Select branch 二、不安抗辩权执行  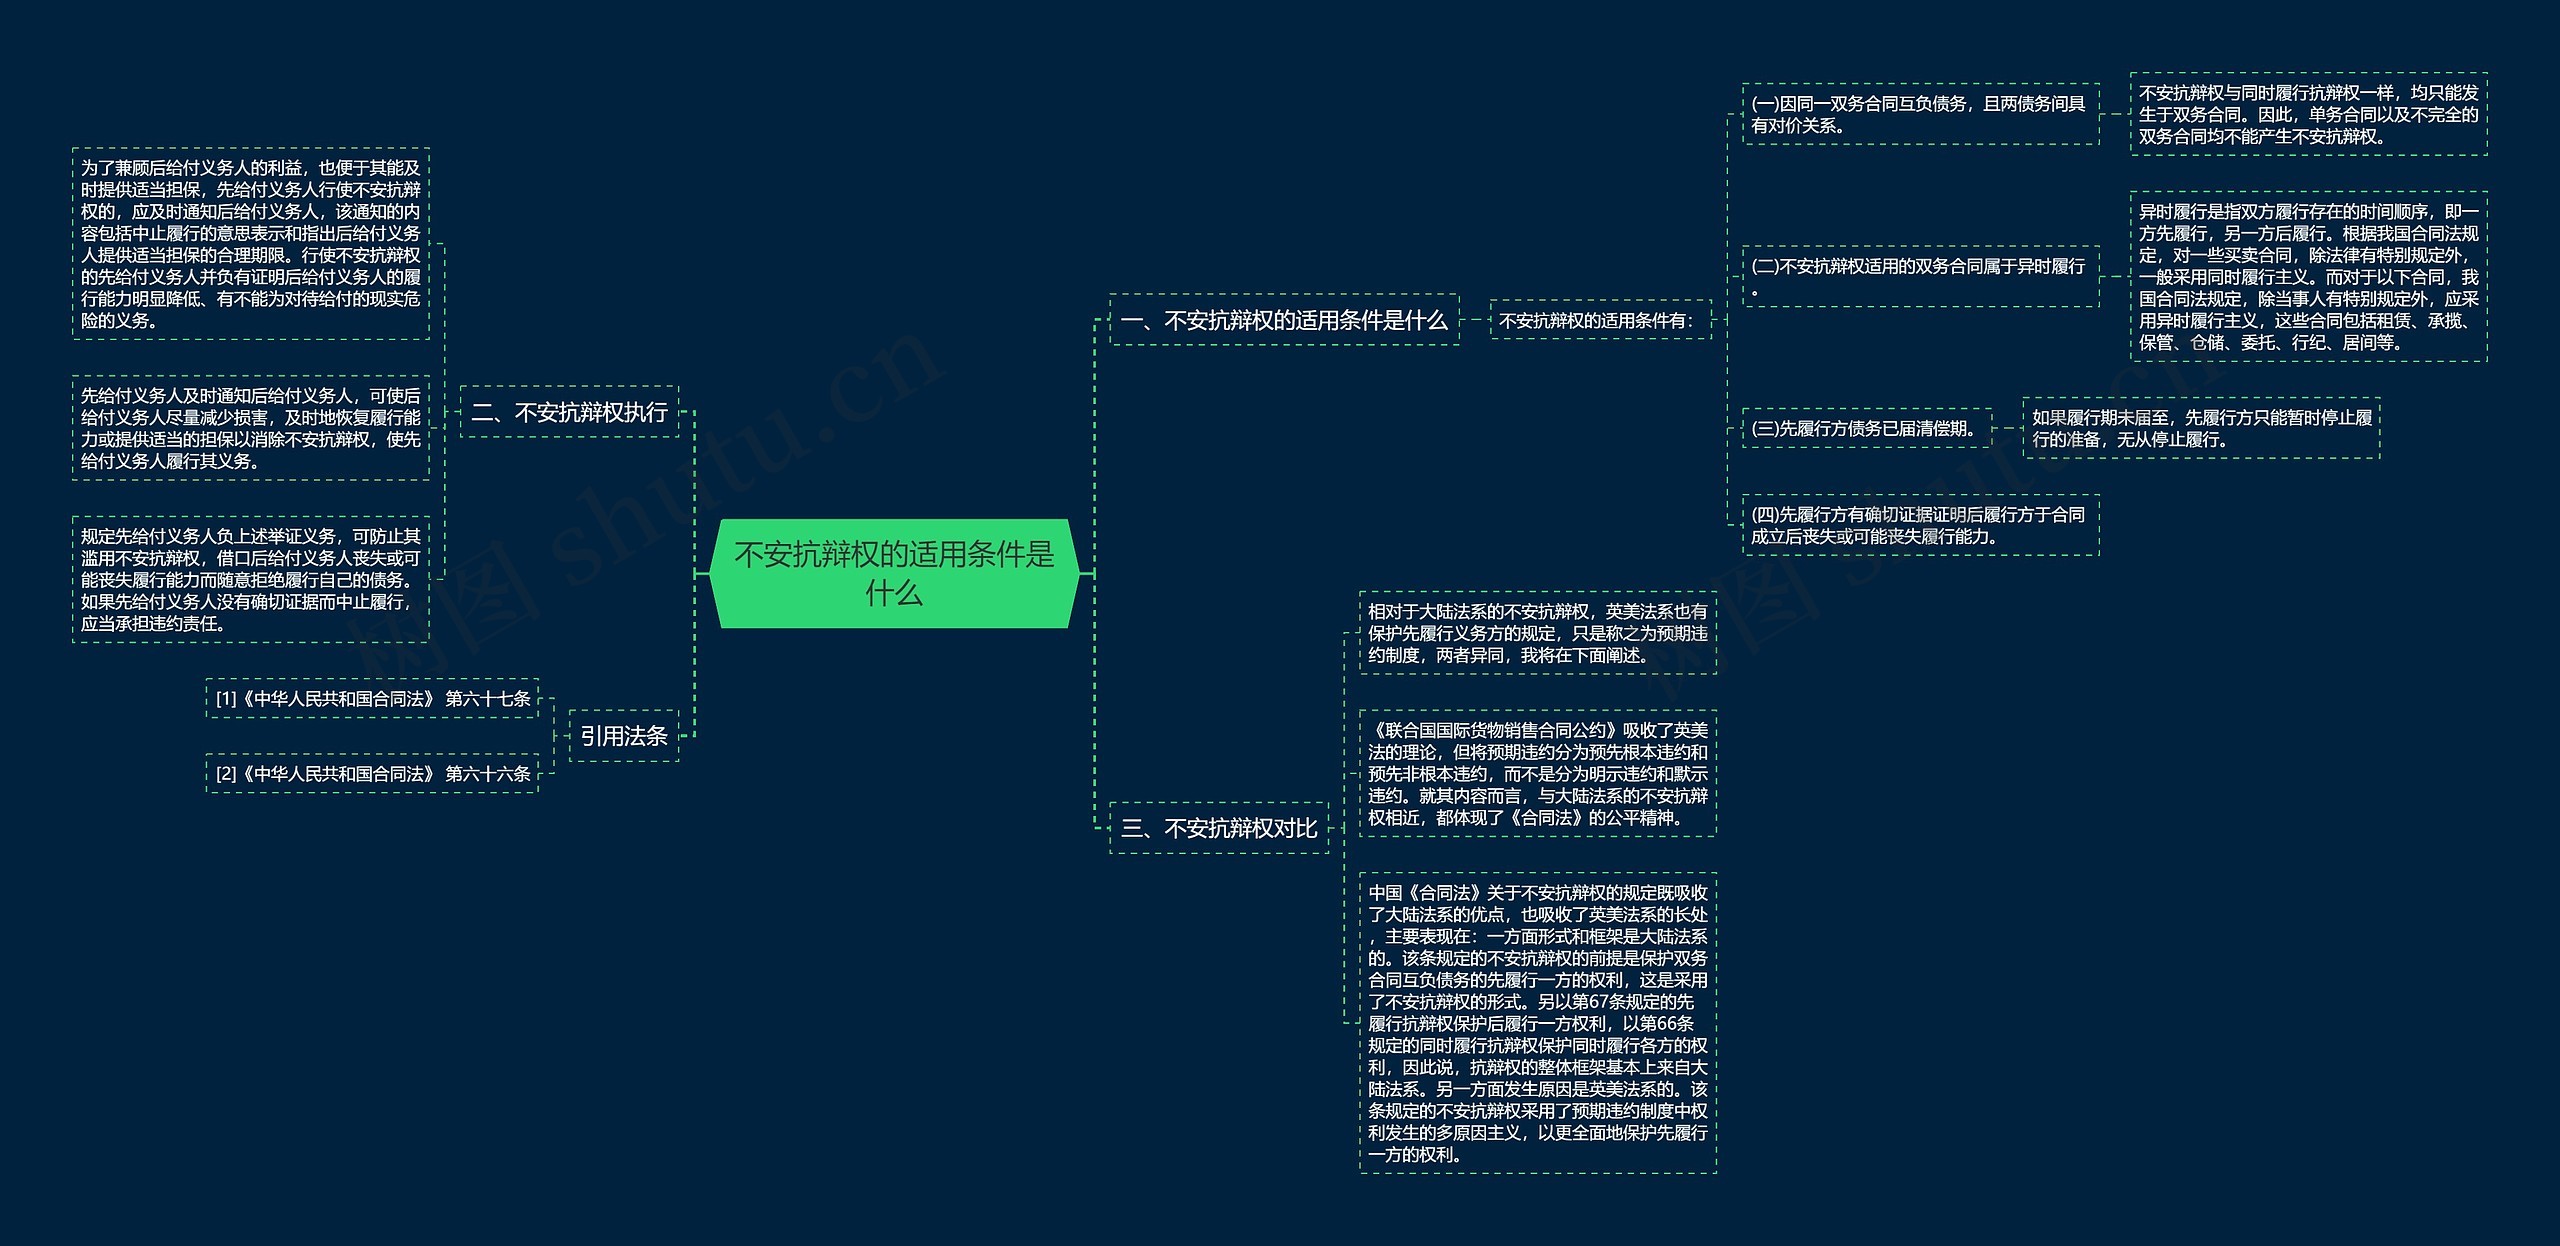(x=569, y=412)
